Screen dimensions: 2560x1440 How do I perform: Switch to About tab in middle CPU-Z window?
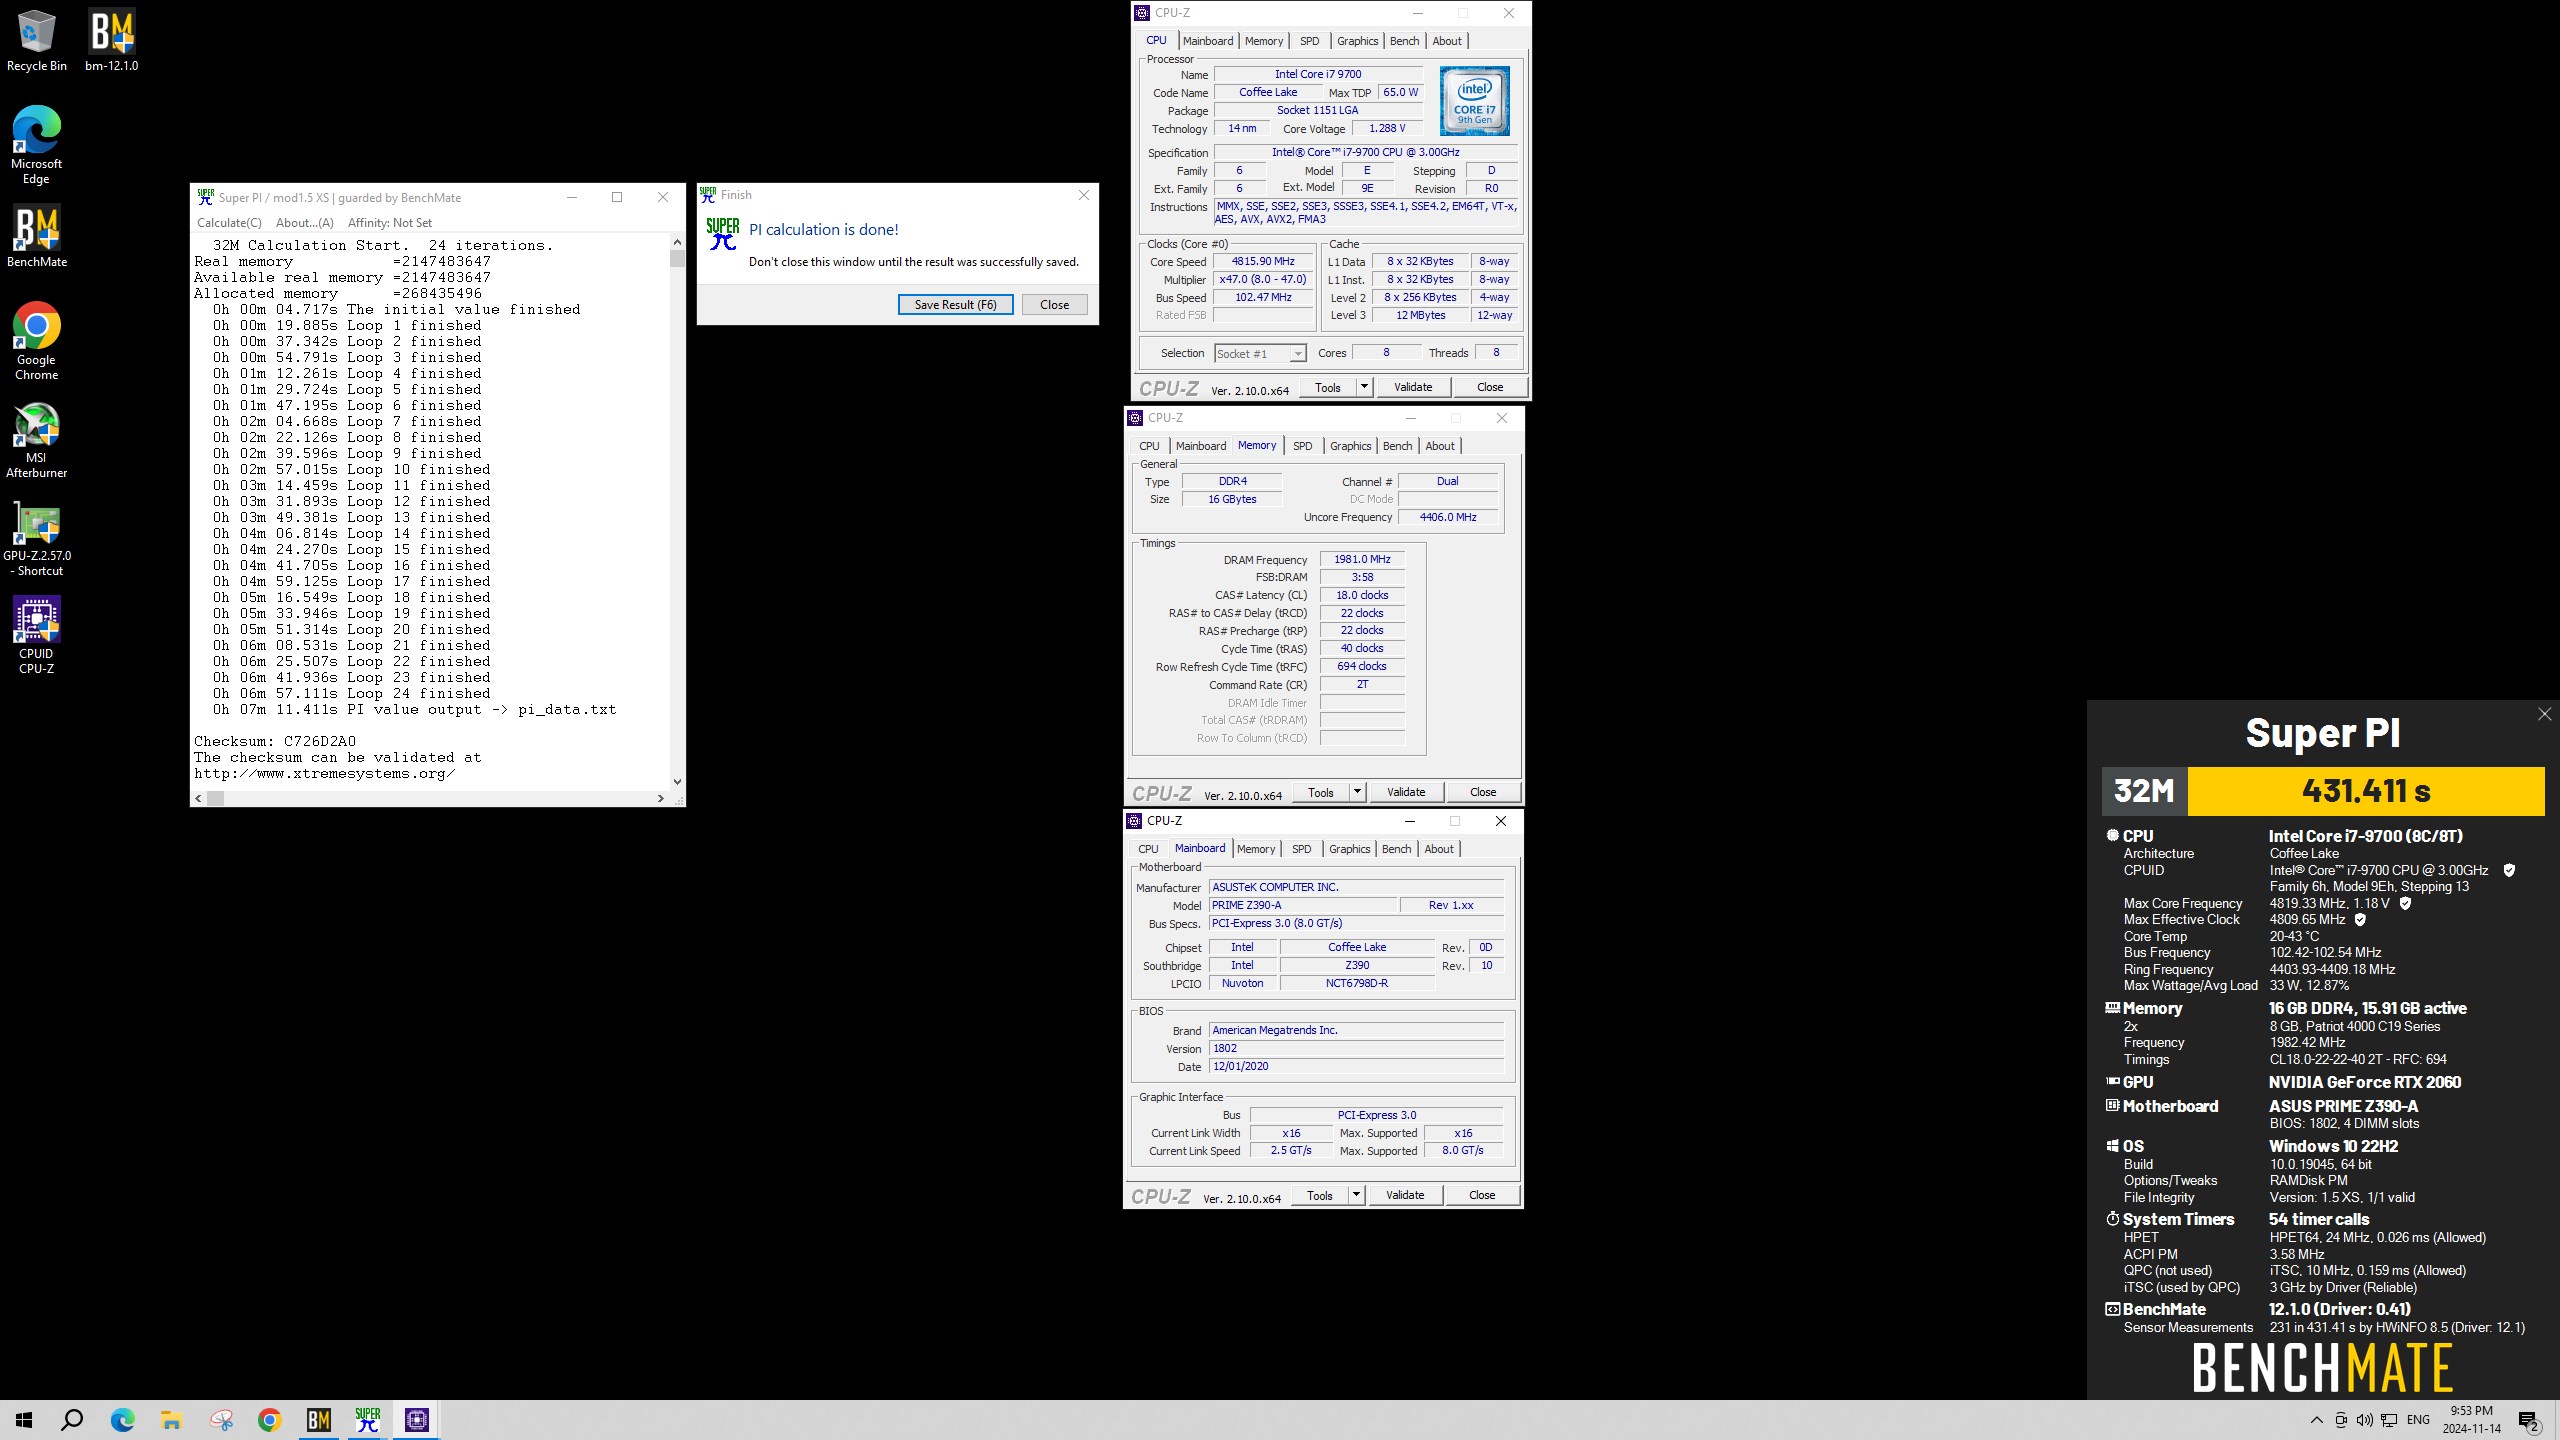(x=1440, y=446)
